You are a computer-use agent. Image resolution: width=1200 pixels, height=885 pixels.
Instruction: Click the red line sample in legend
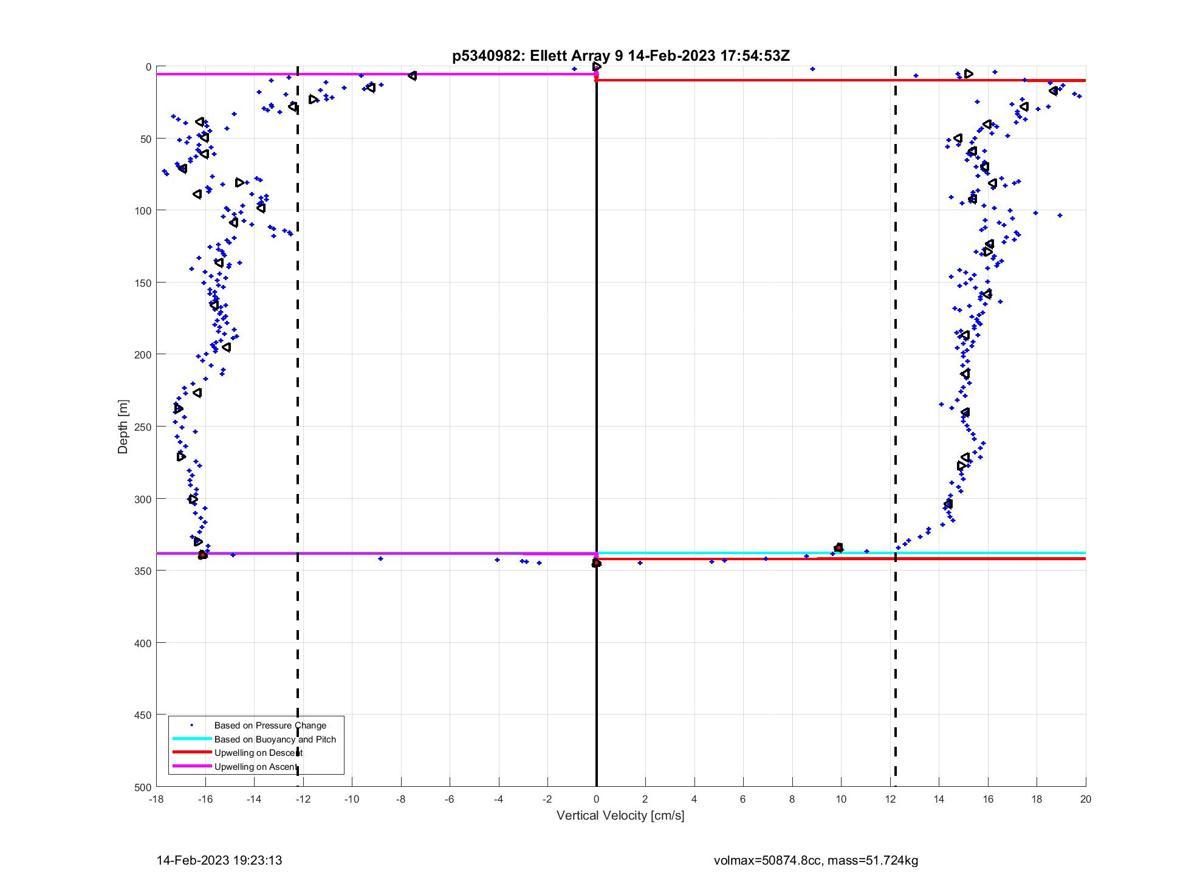click(x=191, y=752)
